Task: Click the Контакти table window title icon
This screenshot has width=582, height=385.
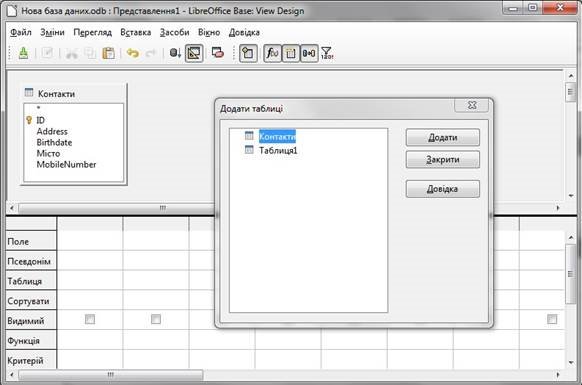Action: point(29,92)
